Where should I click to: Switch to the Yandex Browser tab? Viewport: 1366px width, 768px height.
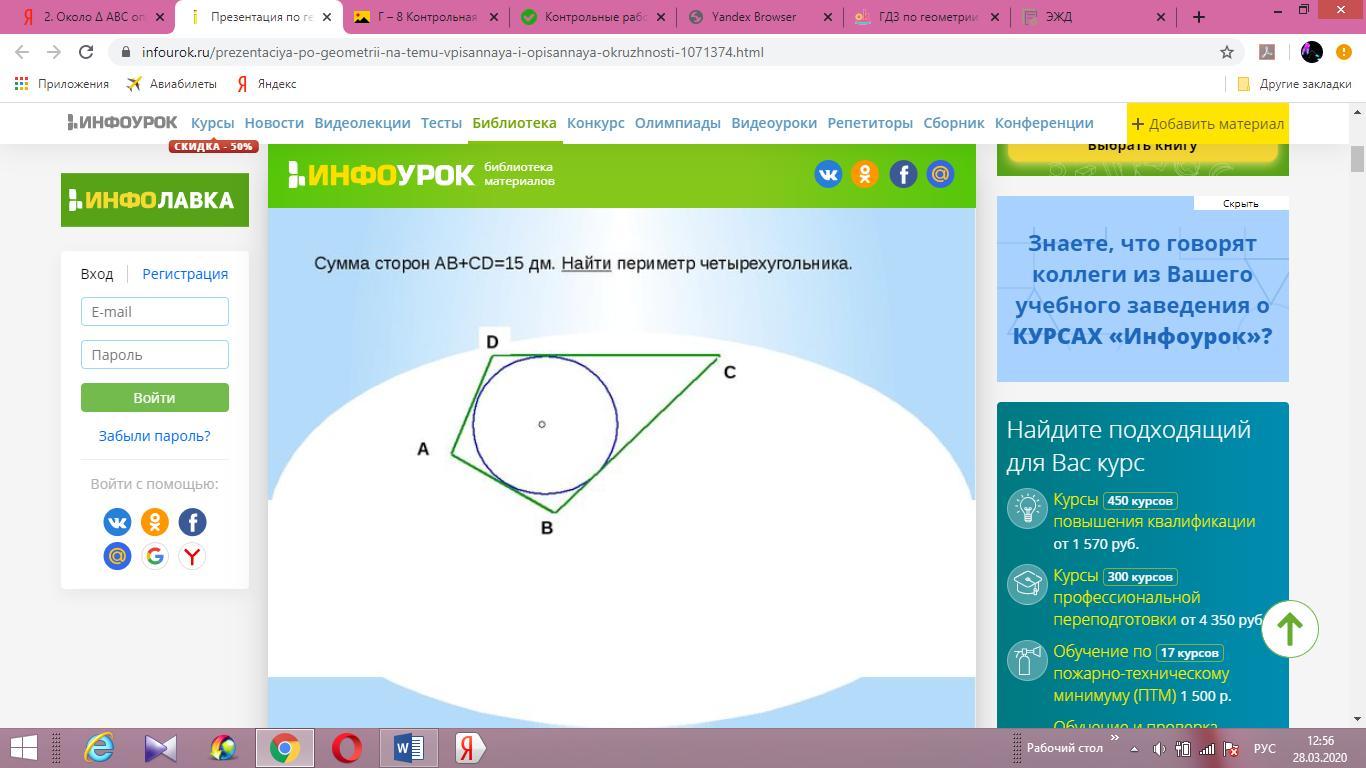759,17
